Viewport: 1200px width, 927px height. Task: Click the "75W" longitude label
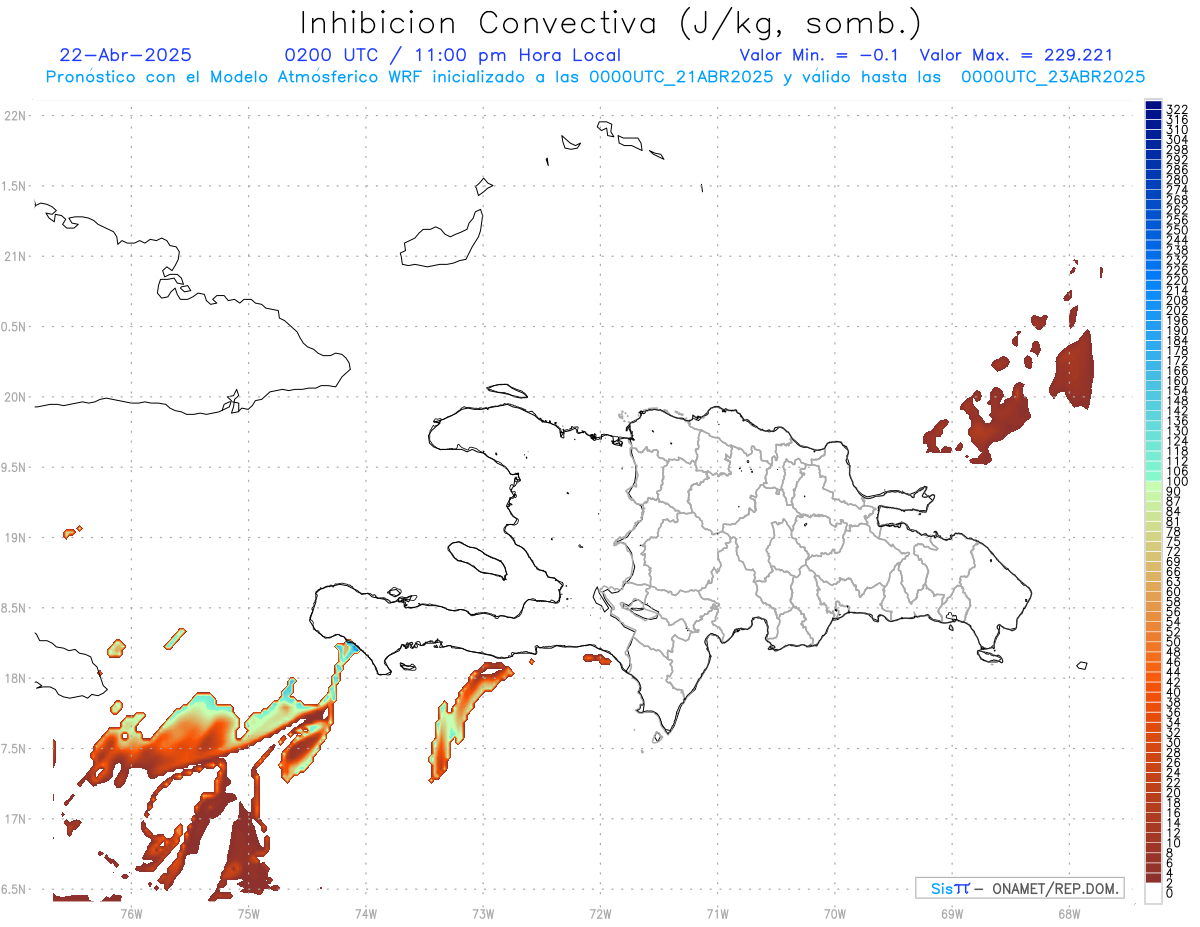click(249, 913)
